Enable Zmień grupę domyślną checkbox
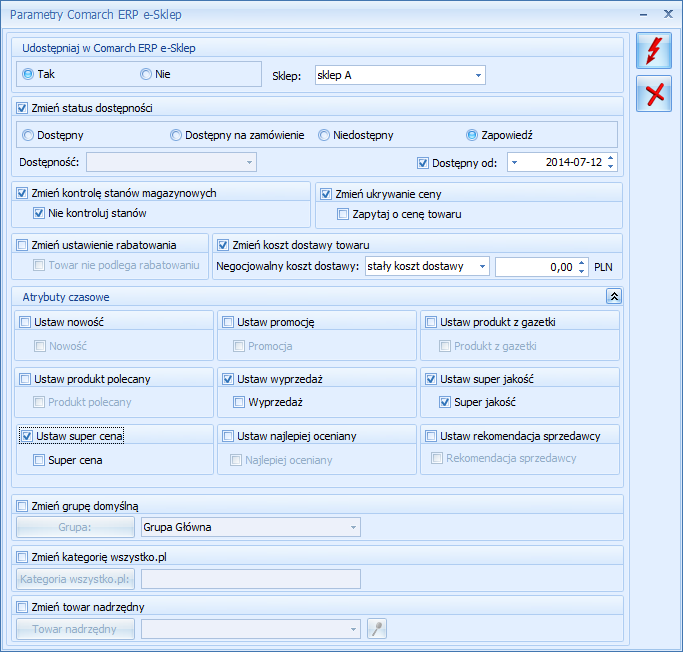Screen dimensions: 683x652 coord(22,506)
